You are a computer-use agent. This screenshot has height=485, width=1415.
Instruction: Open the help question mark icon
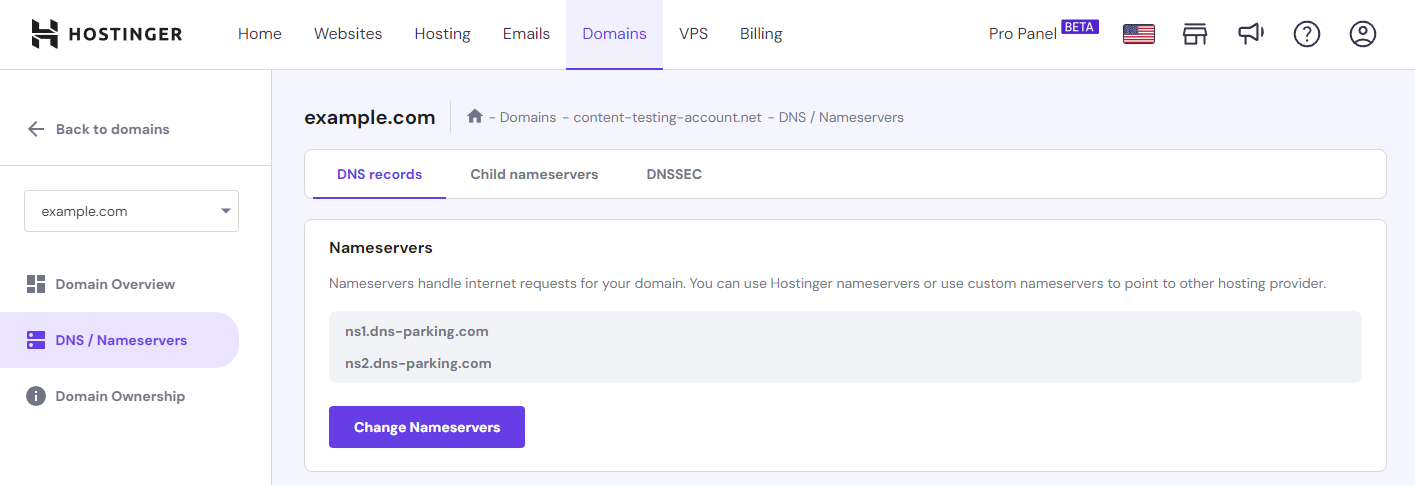pyautogui.click(x=1307, y=34)
